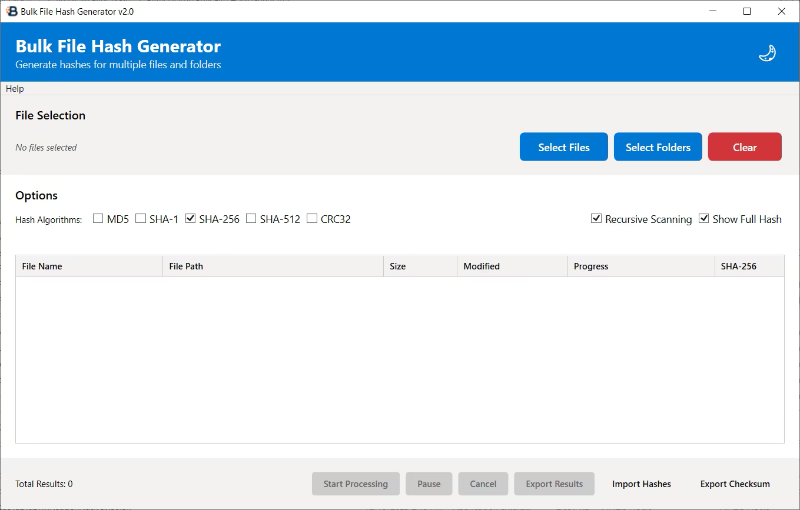Maximize the application window
Image resolution: width=800 pixels, height=510 pixels.
point(747,11)
